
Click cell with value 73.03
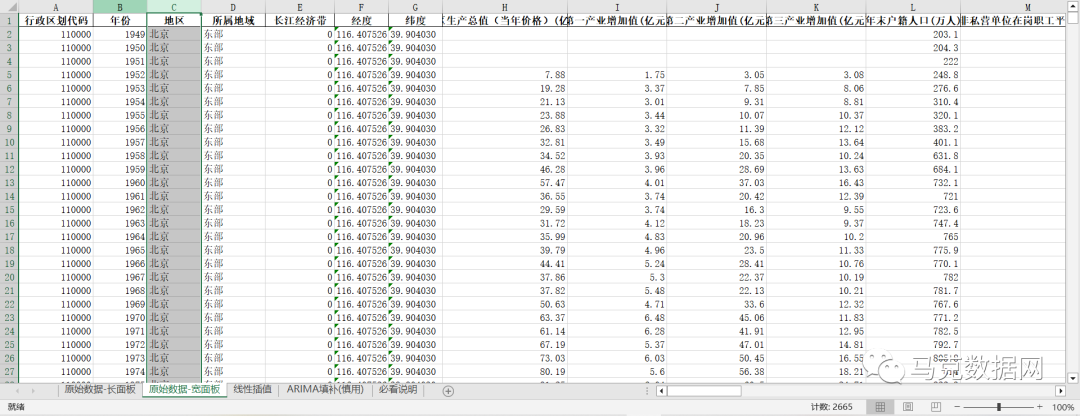tap(505, 358)
